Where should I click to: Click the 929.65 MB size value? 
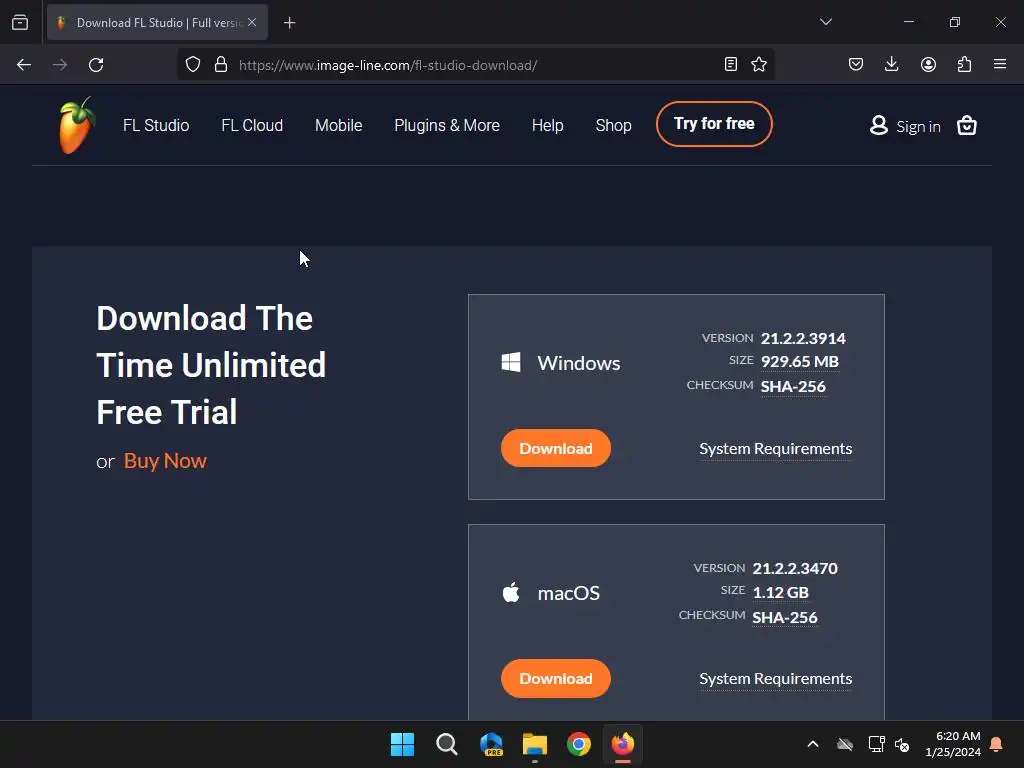(799, 362)
